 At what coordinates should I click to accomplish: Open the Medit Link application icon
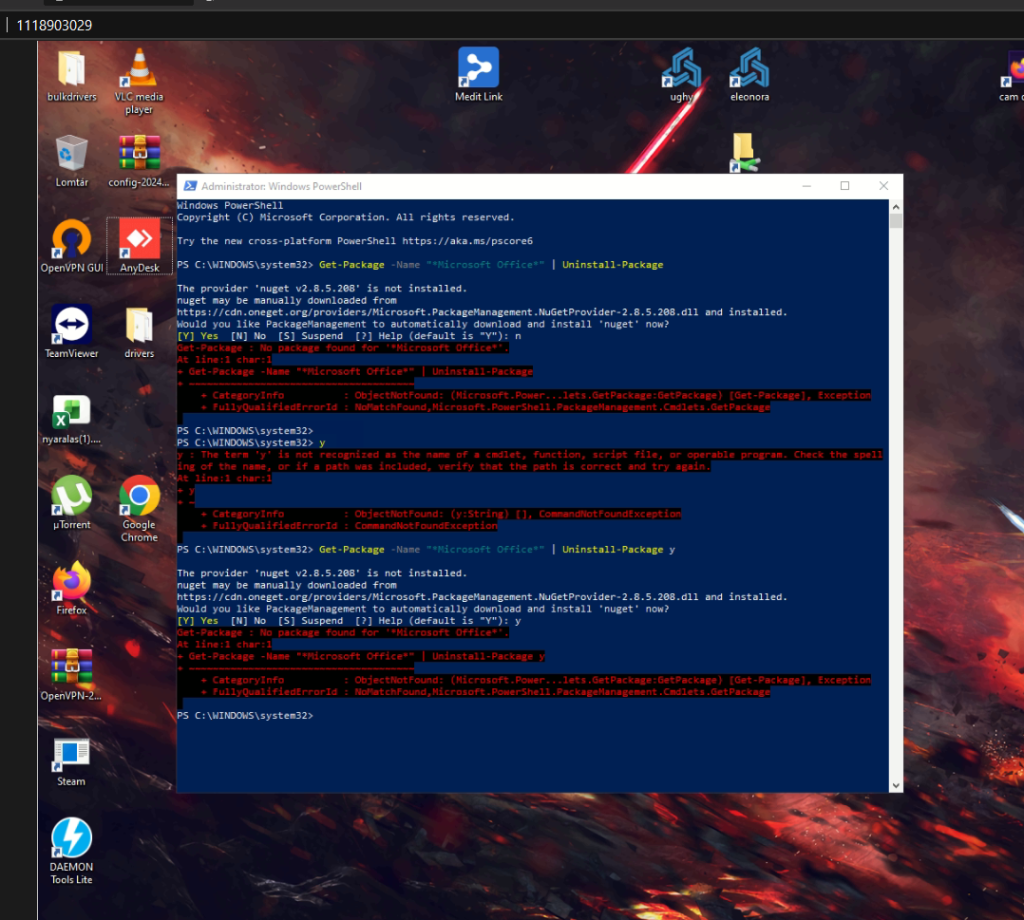click(x=479, y=69)
